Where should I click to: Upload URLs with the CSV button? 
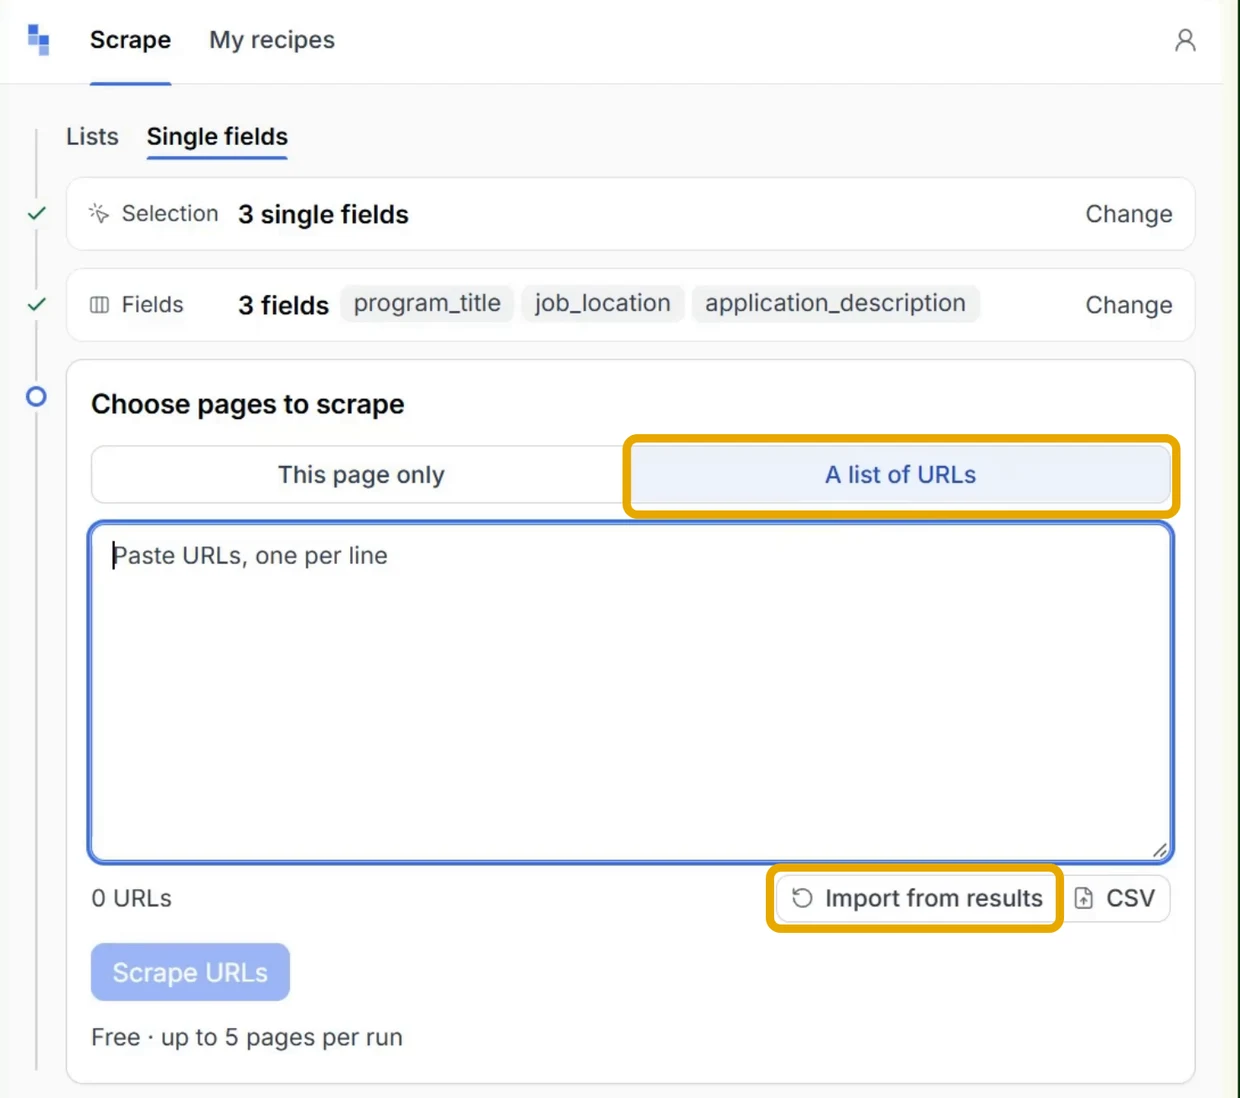(1115, 898)
